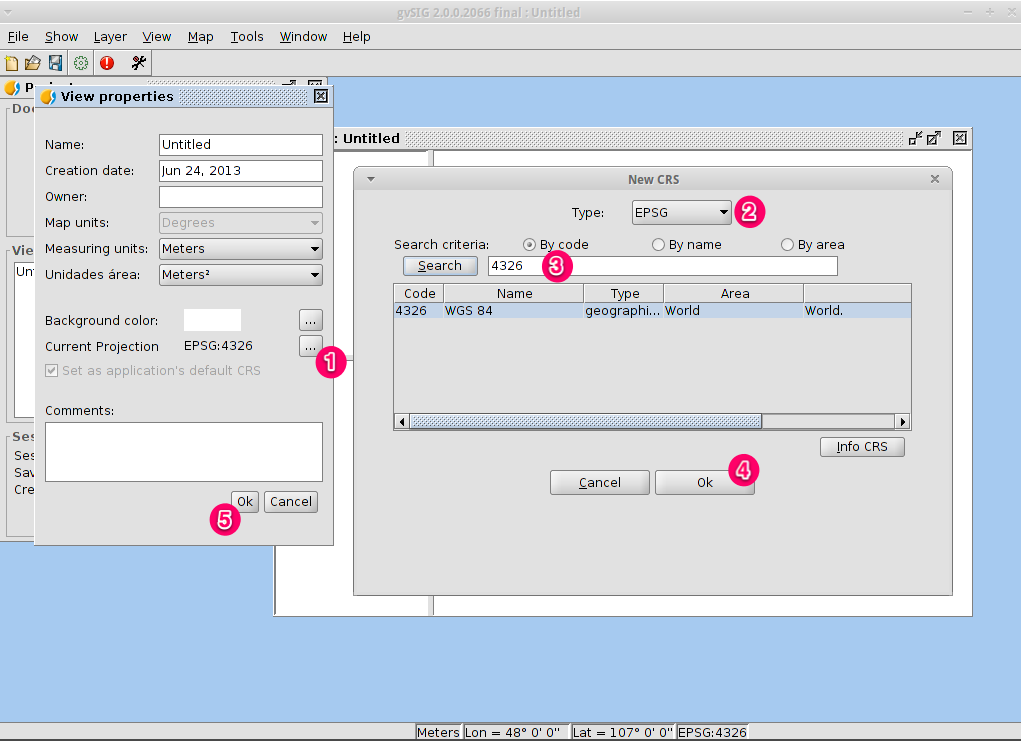Click the search code field containing 4326
Viewport: 1021px width, 741px height.
[663, 266]
